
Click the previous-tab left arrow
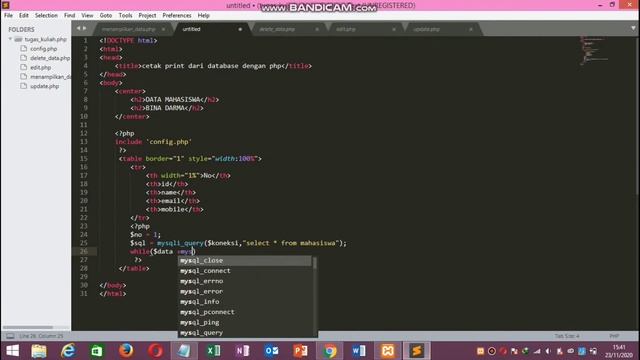[78, 28]
